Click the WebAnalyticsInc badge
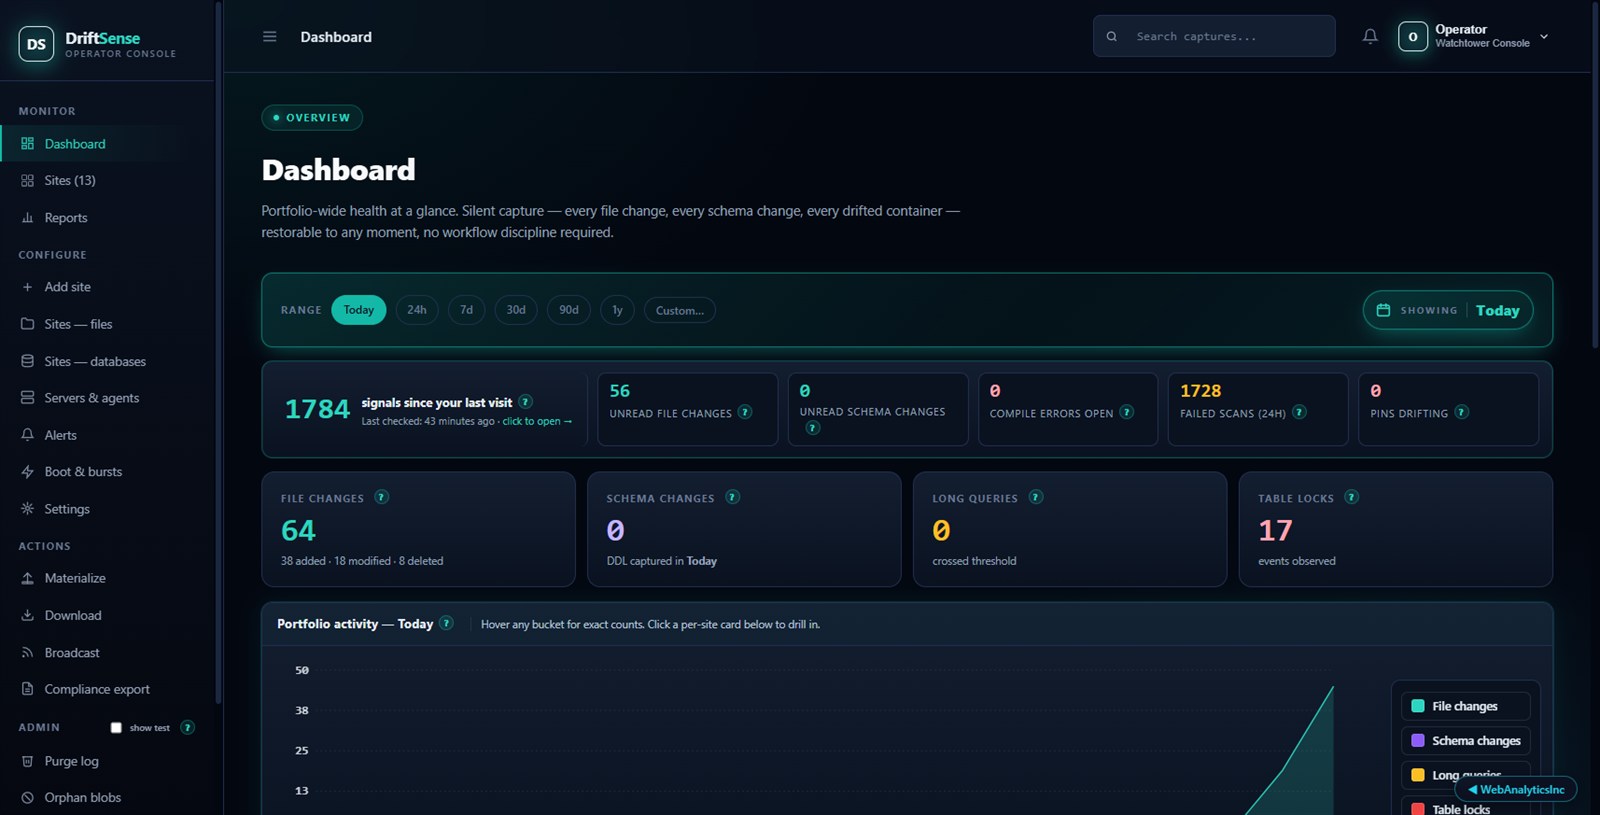 pyautogui.click(x=1516, y=789)
